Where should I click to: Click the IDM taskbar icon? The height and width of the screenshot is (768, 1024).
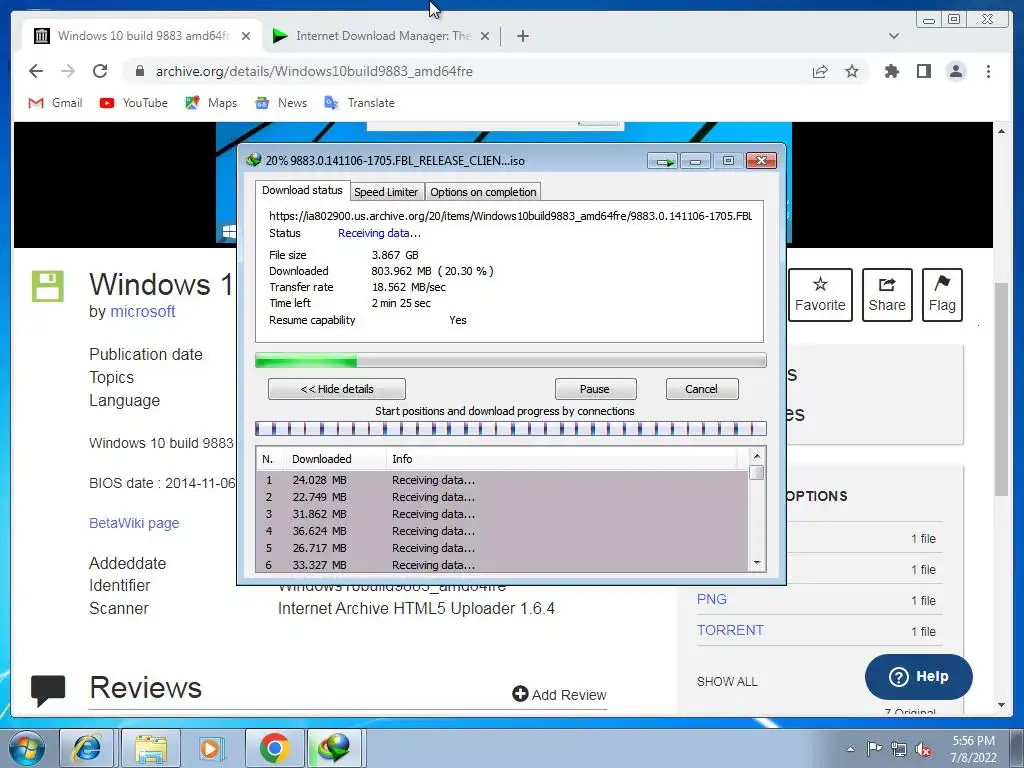(x=334, y=748)
